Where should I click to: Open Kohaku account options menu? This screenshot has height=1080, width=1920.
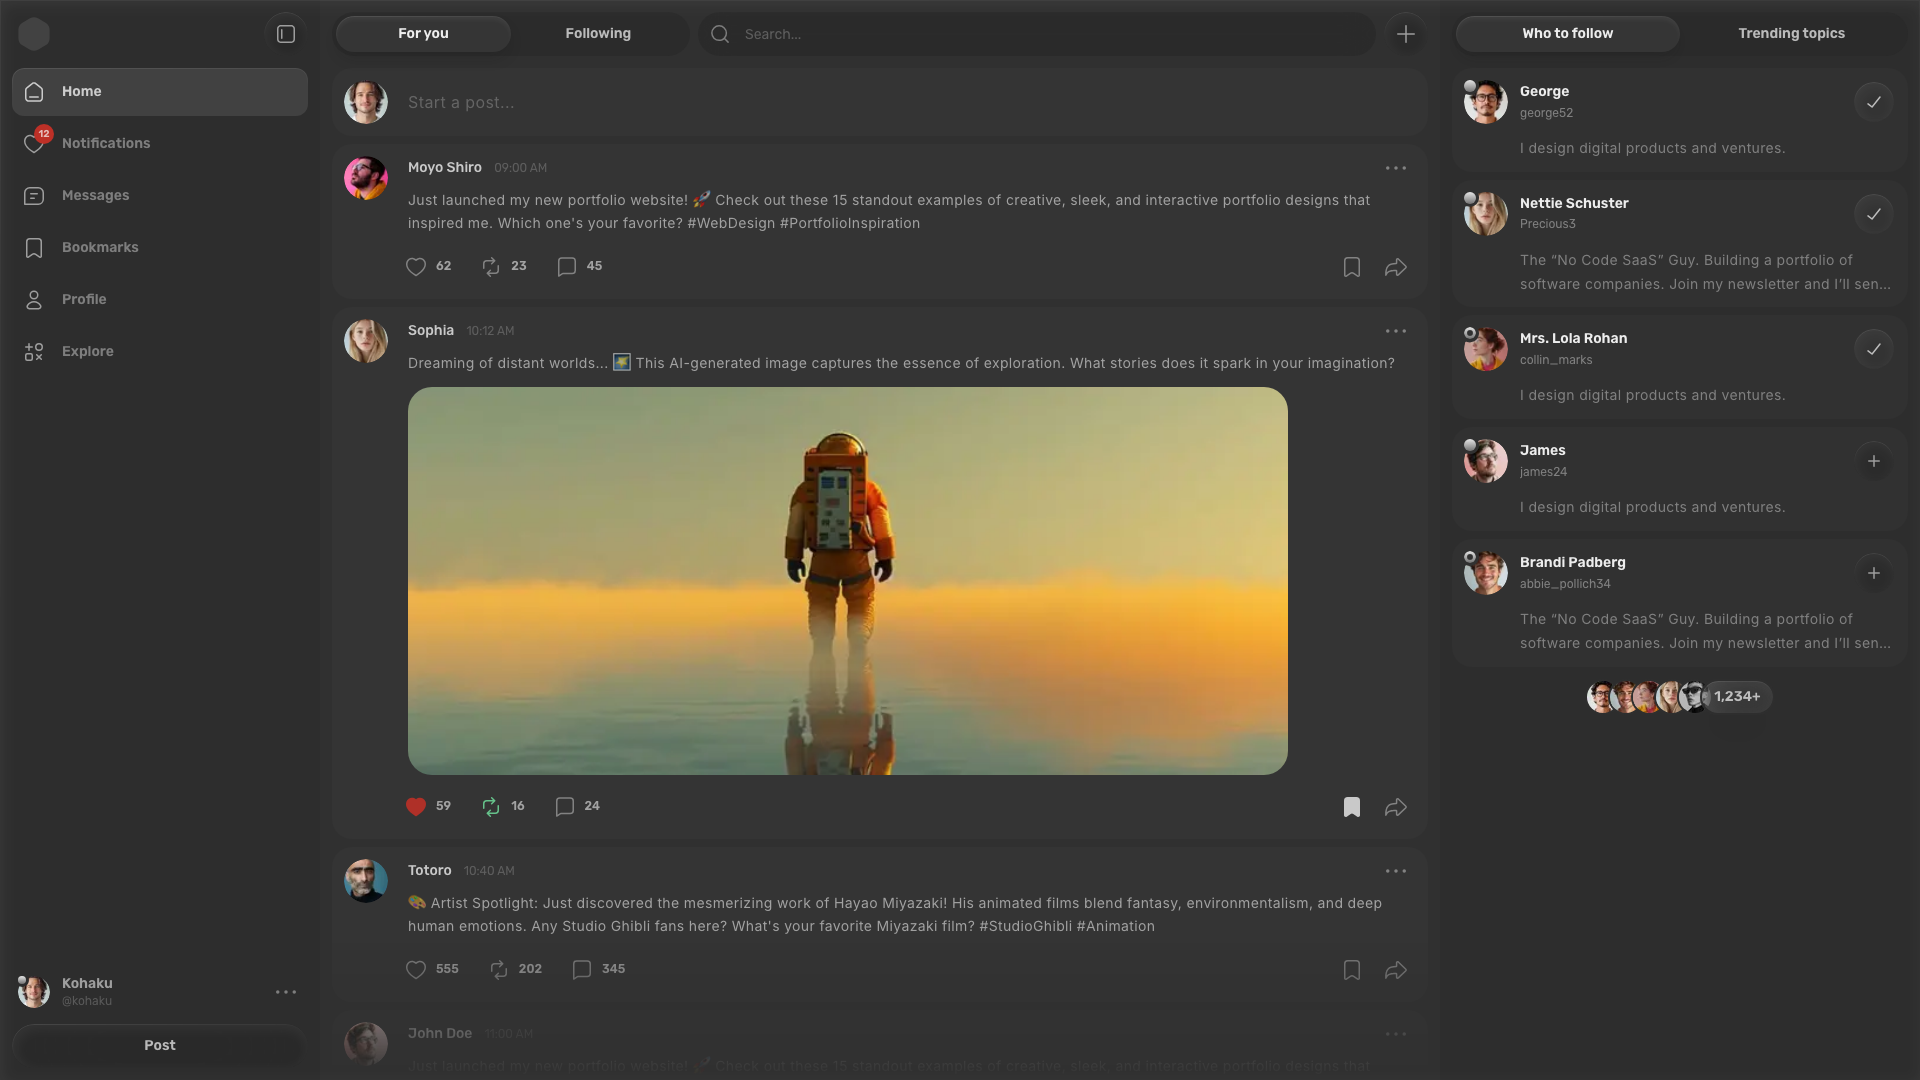(x=286, y=992)
